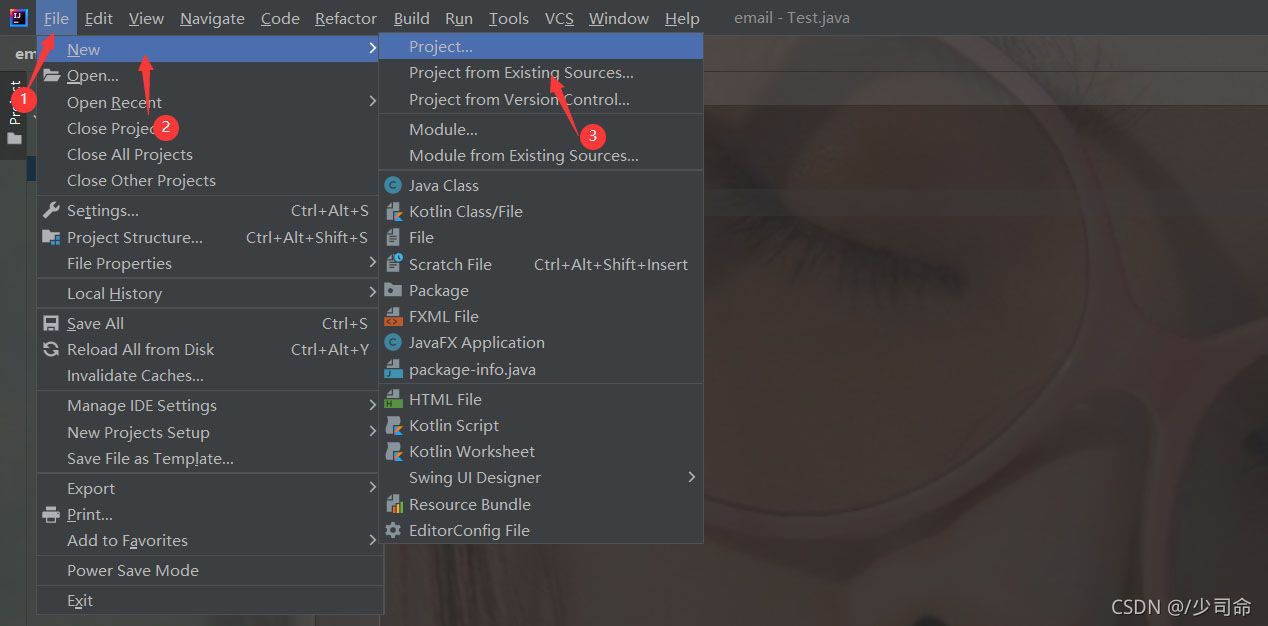1268x626 pixels.
Task: Select Project from Existing Sources...
Action: 541,72
